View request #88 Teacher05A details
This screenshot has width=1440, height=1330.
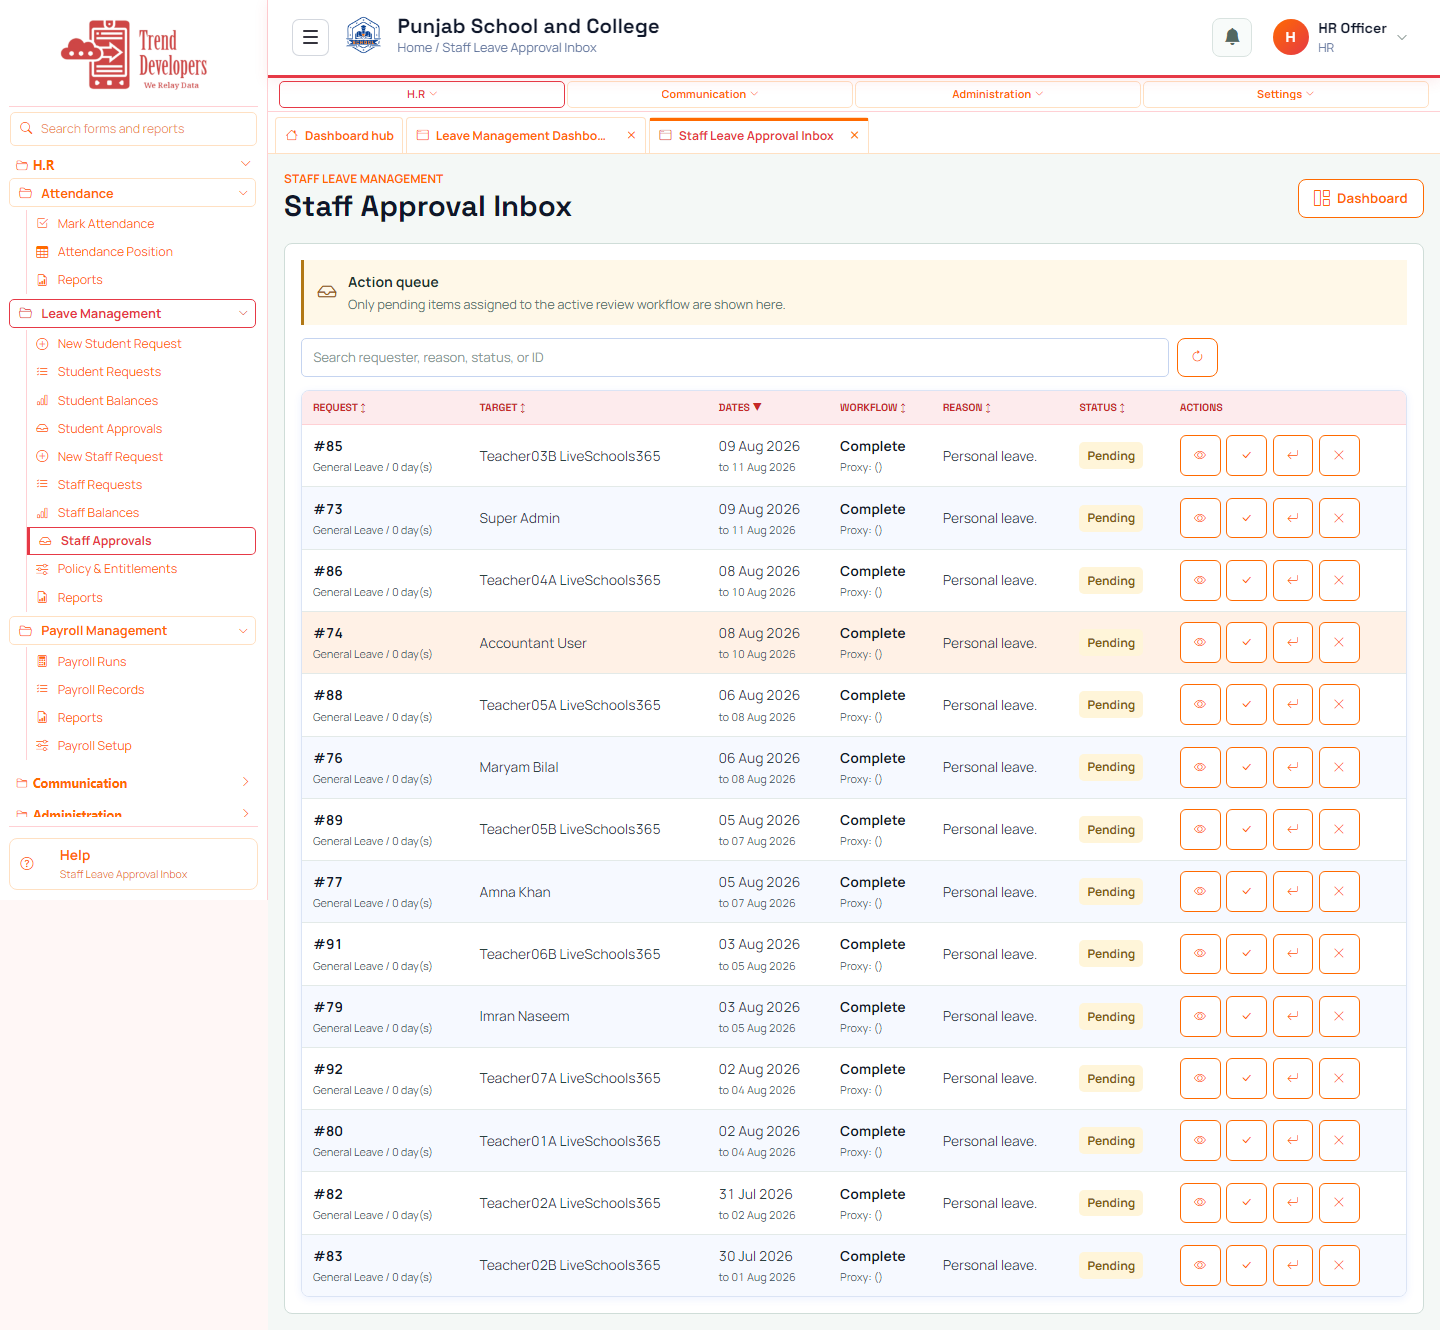pyautogui.click(x=1200, y=705)
